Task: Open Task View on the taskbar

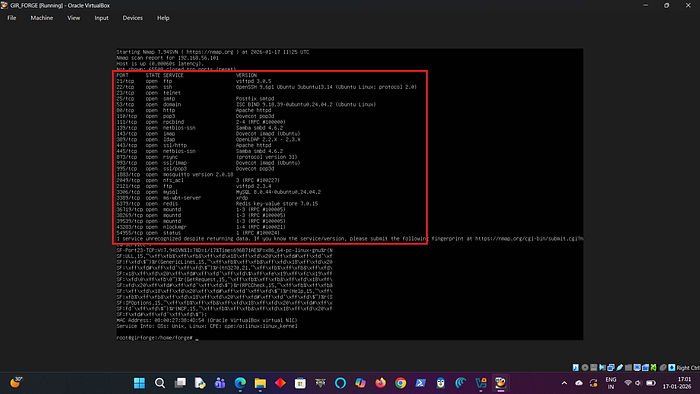Action: [x=180, y=383]
